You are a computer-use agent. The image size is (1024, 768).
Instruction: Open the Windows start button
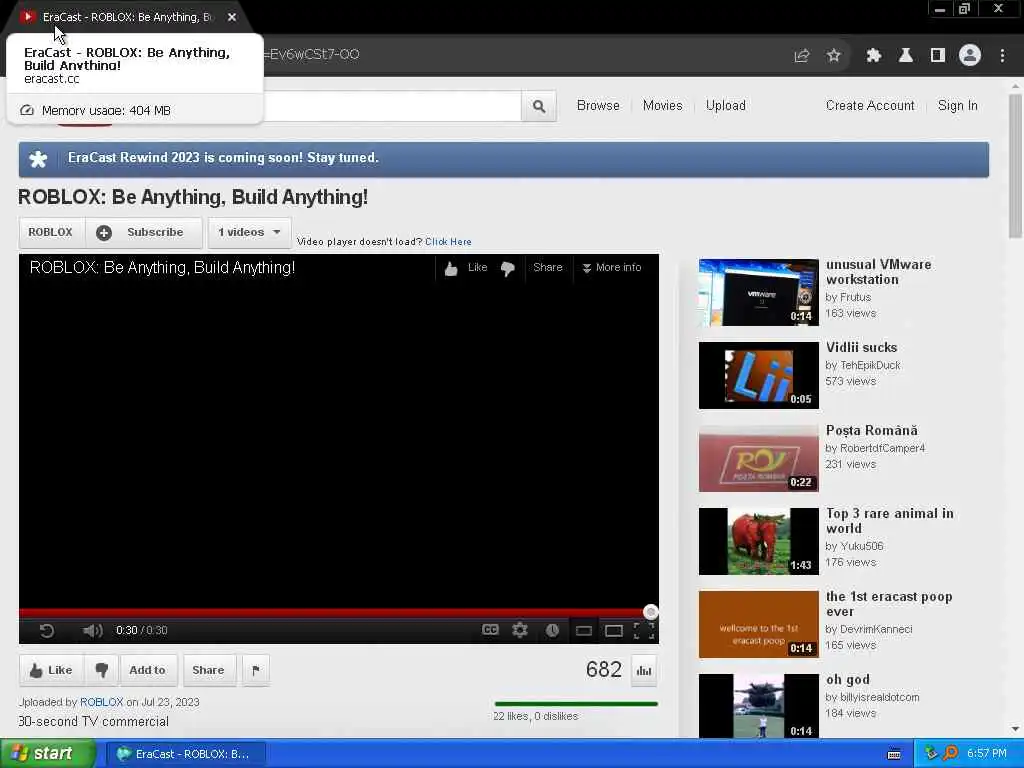click(47, 754)
